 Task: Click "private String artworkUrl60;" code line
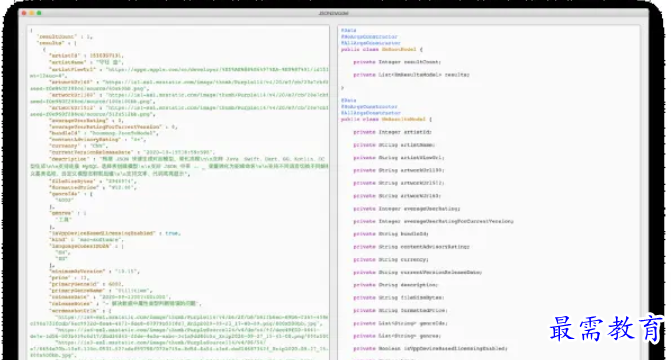[397, 196]
